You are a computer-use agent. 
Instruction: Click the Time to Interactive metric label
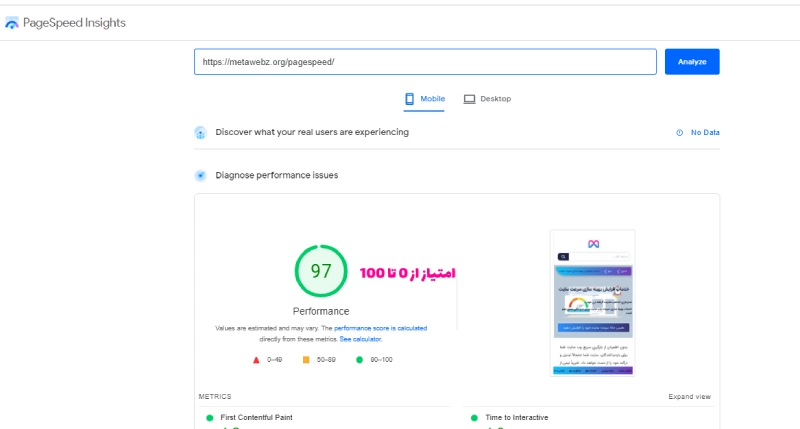click(x=516, y=418)
